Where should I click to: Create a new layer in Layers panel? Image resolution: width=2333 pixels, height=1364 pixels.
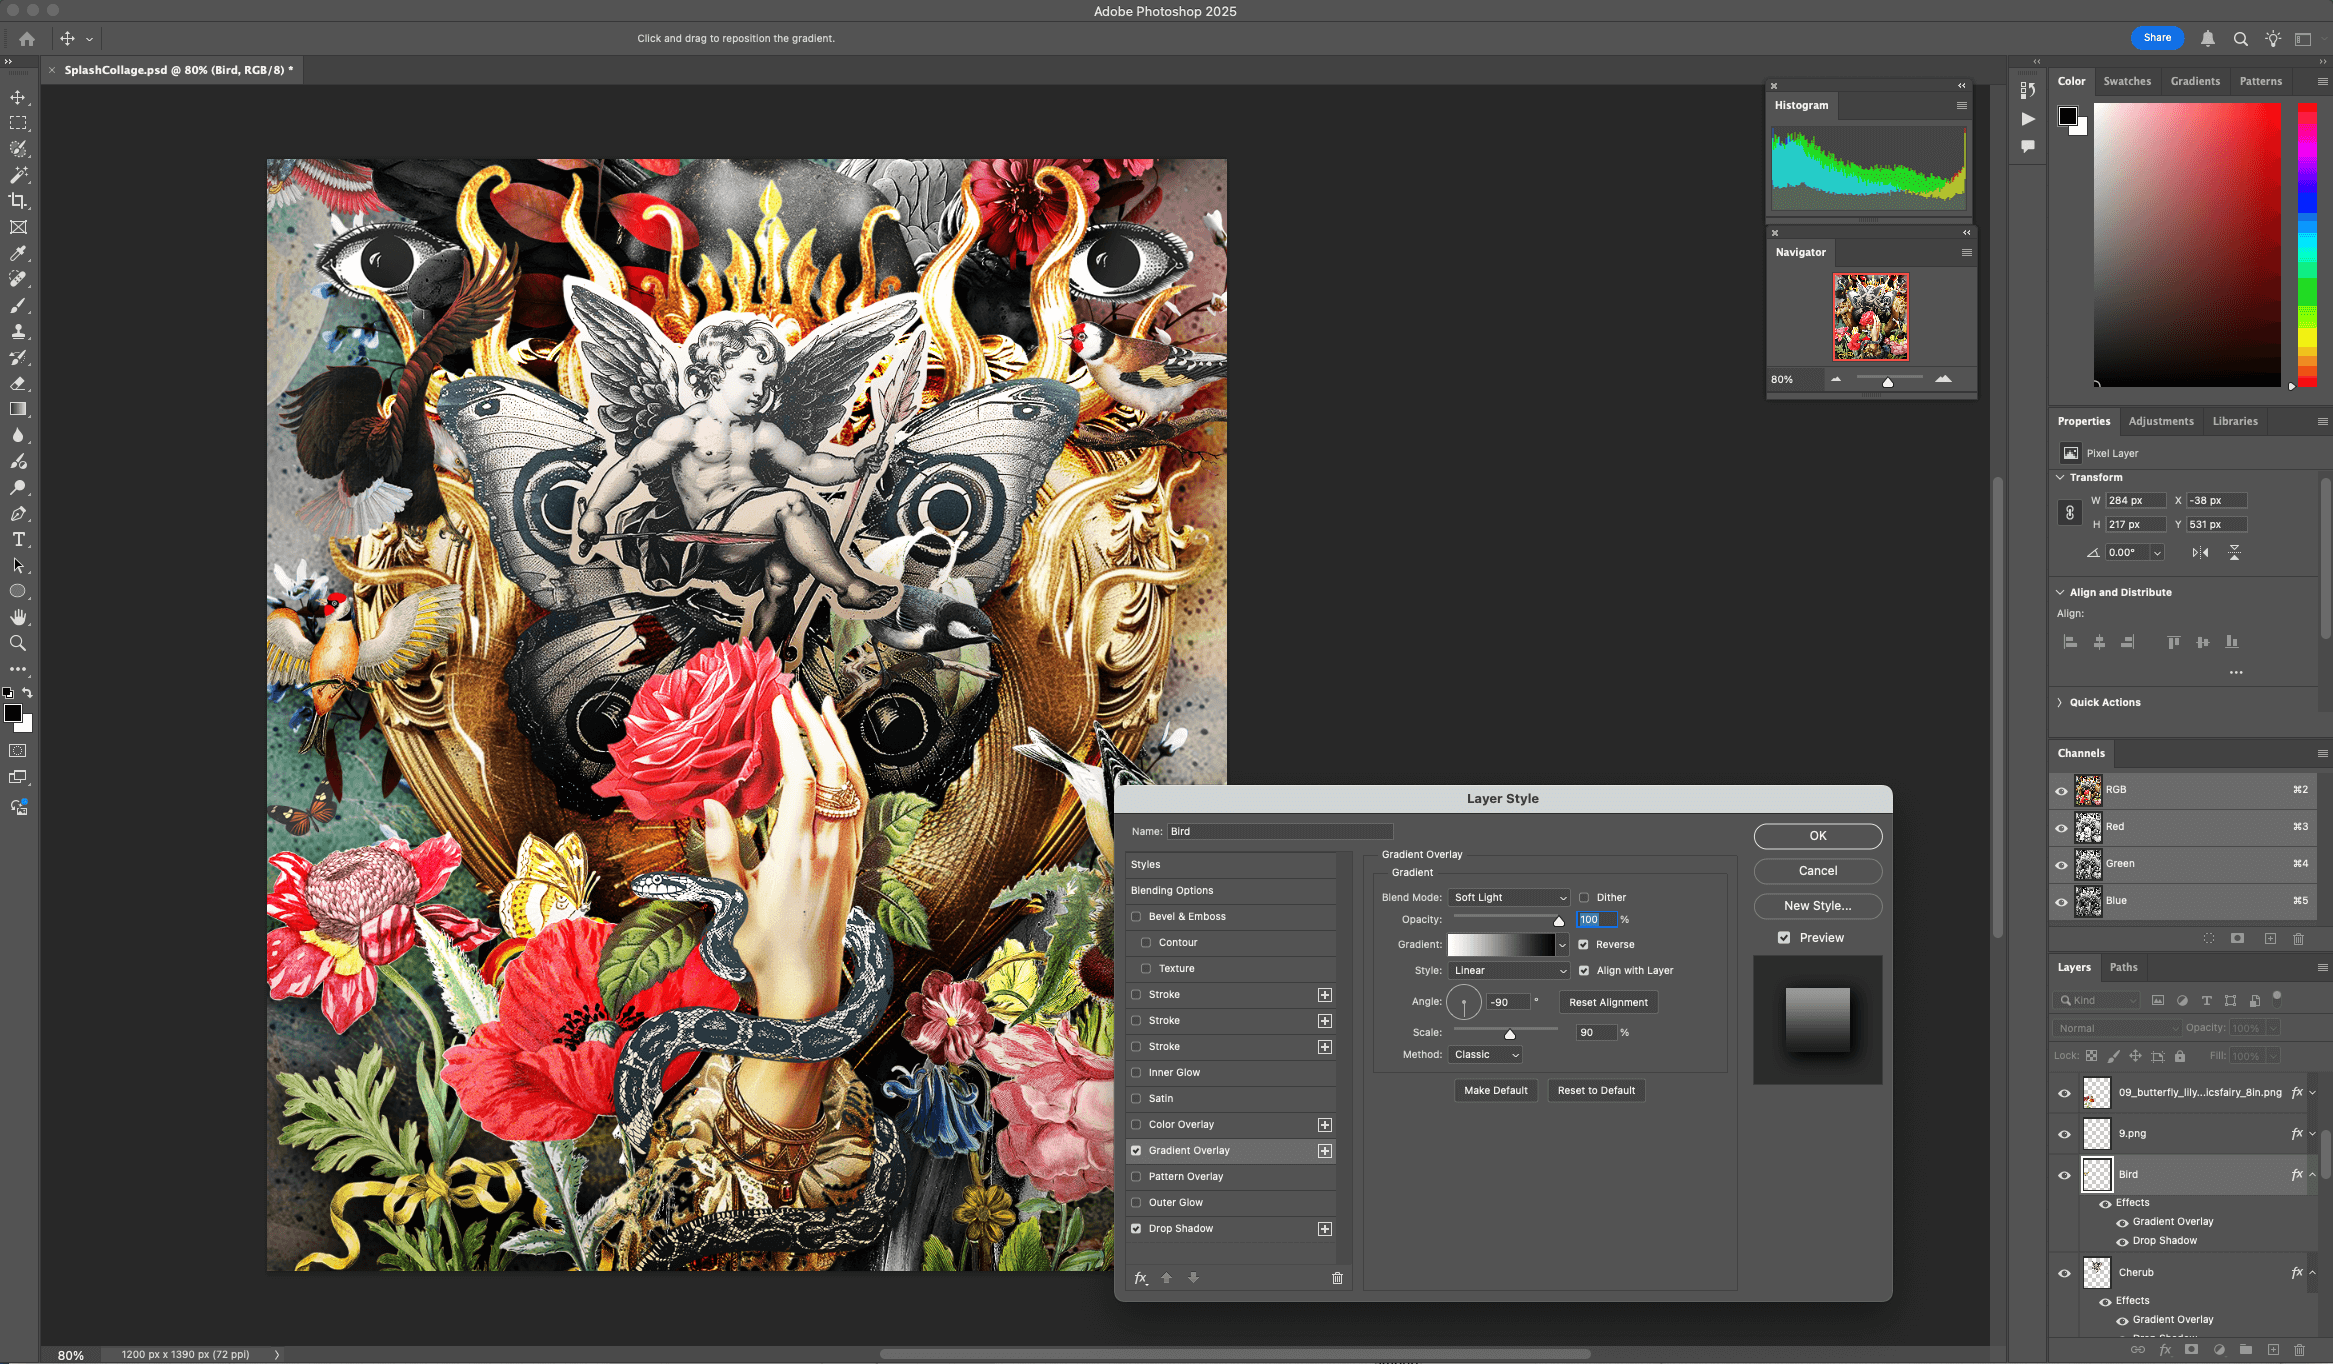2272,1349
